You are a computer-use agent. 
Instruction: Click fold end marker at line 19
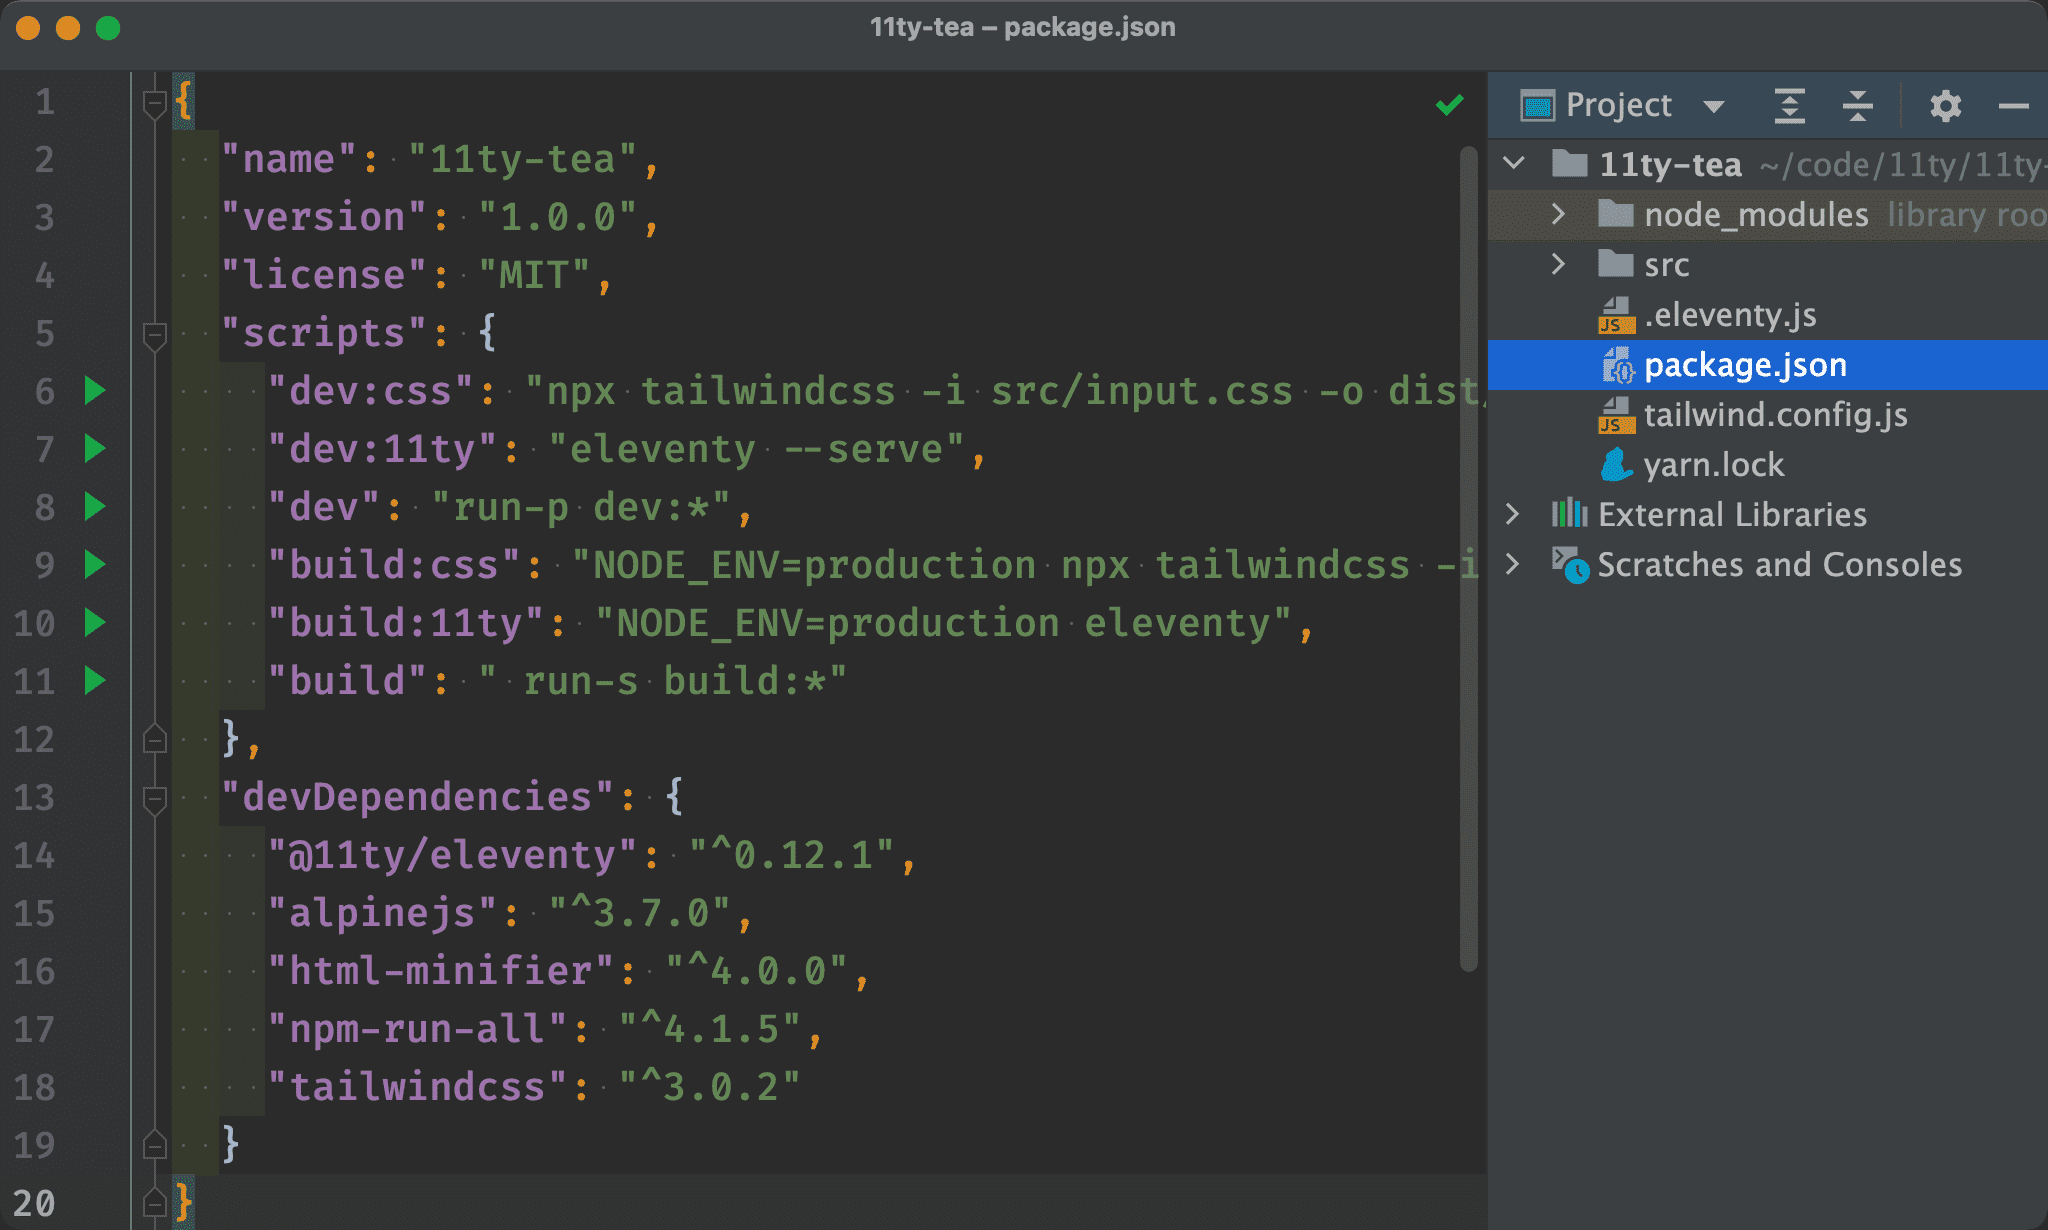(154, 1145)
